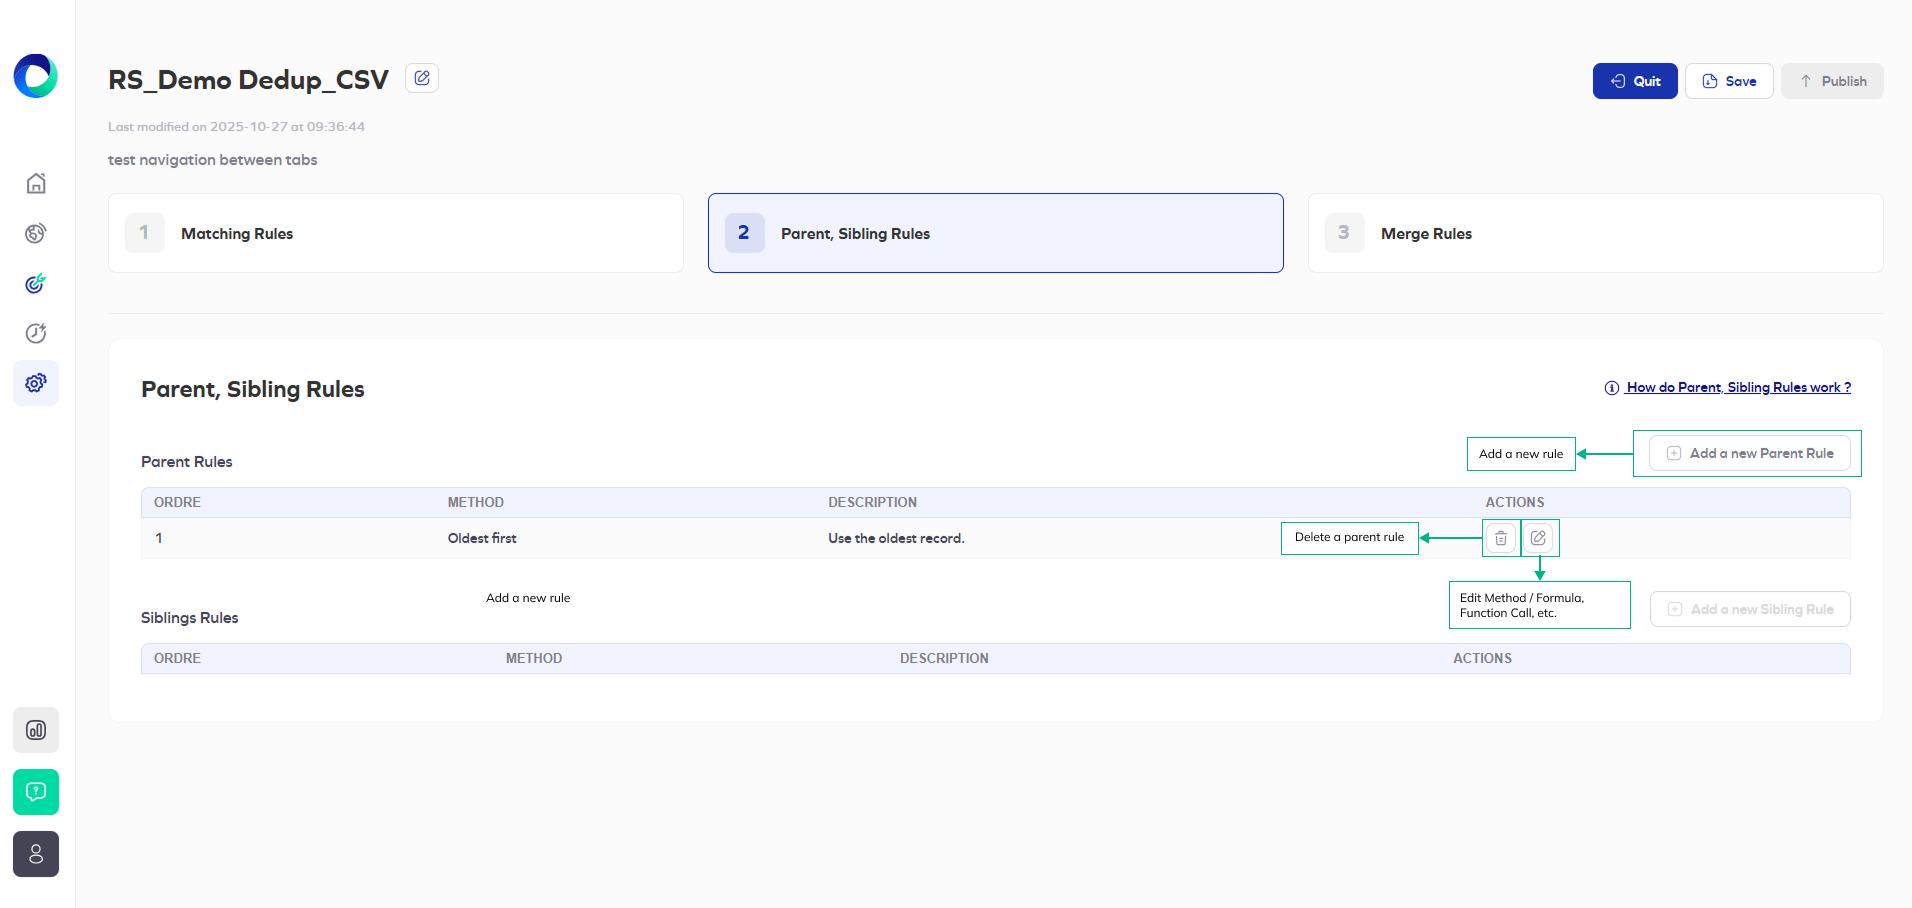Delete the Oldest first parent rule
Image resolution: width=1912 pixels, height=908 pixels.
coord(1501,538)
